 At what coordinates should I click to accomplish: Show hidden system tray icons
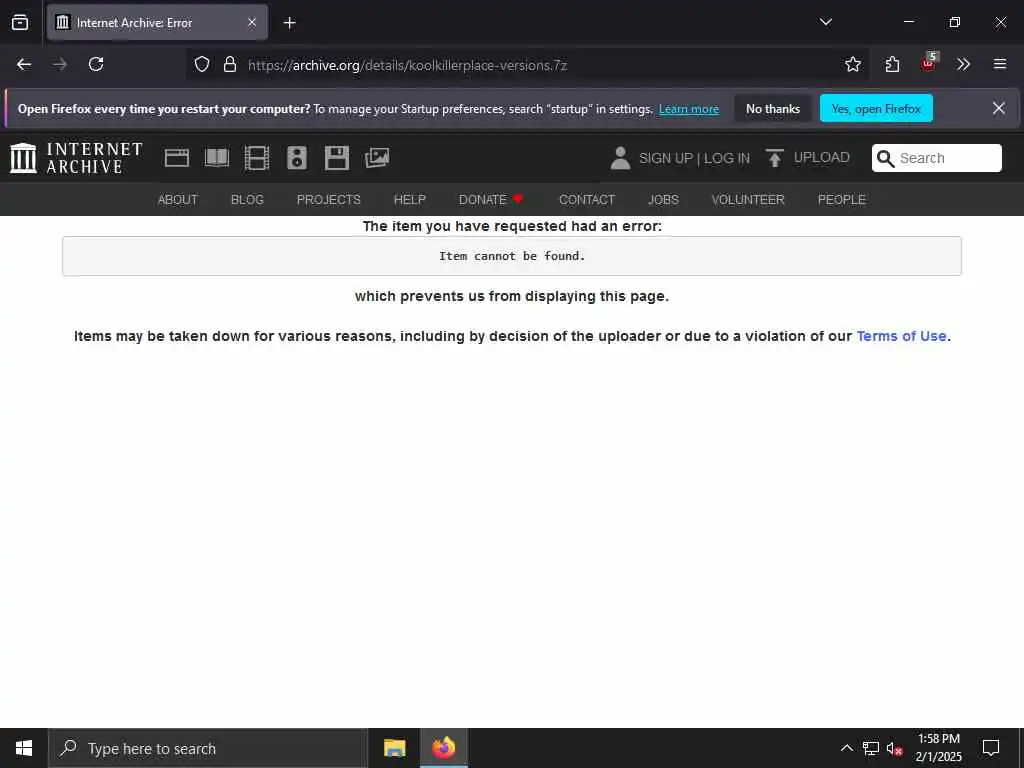click(846, 748)
